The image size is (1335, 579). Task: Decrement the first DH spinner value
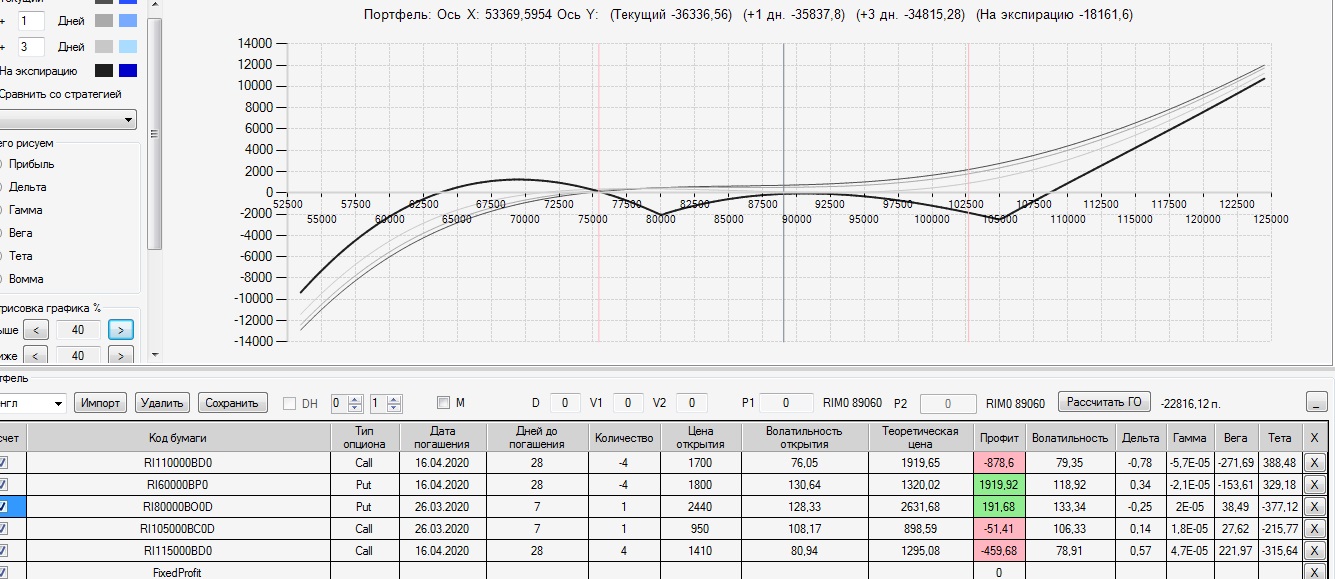pos(353,408)
